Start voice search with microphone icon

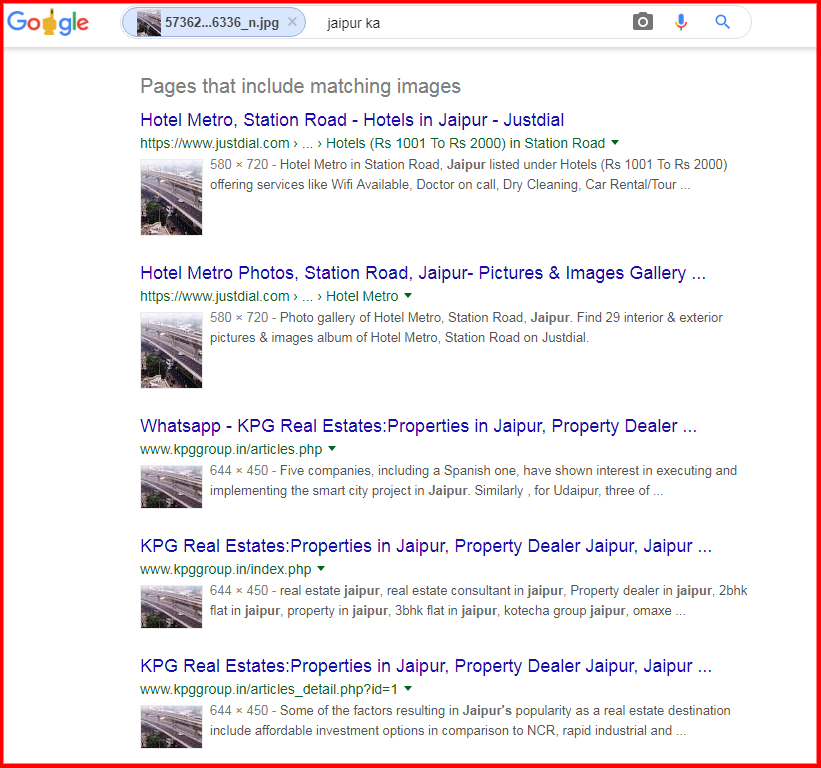(681, 22)
